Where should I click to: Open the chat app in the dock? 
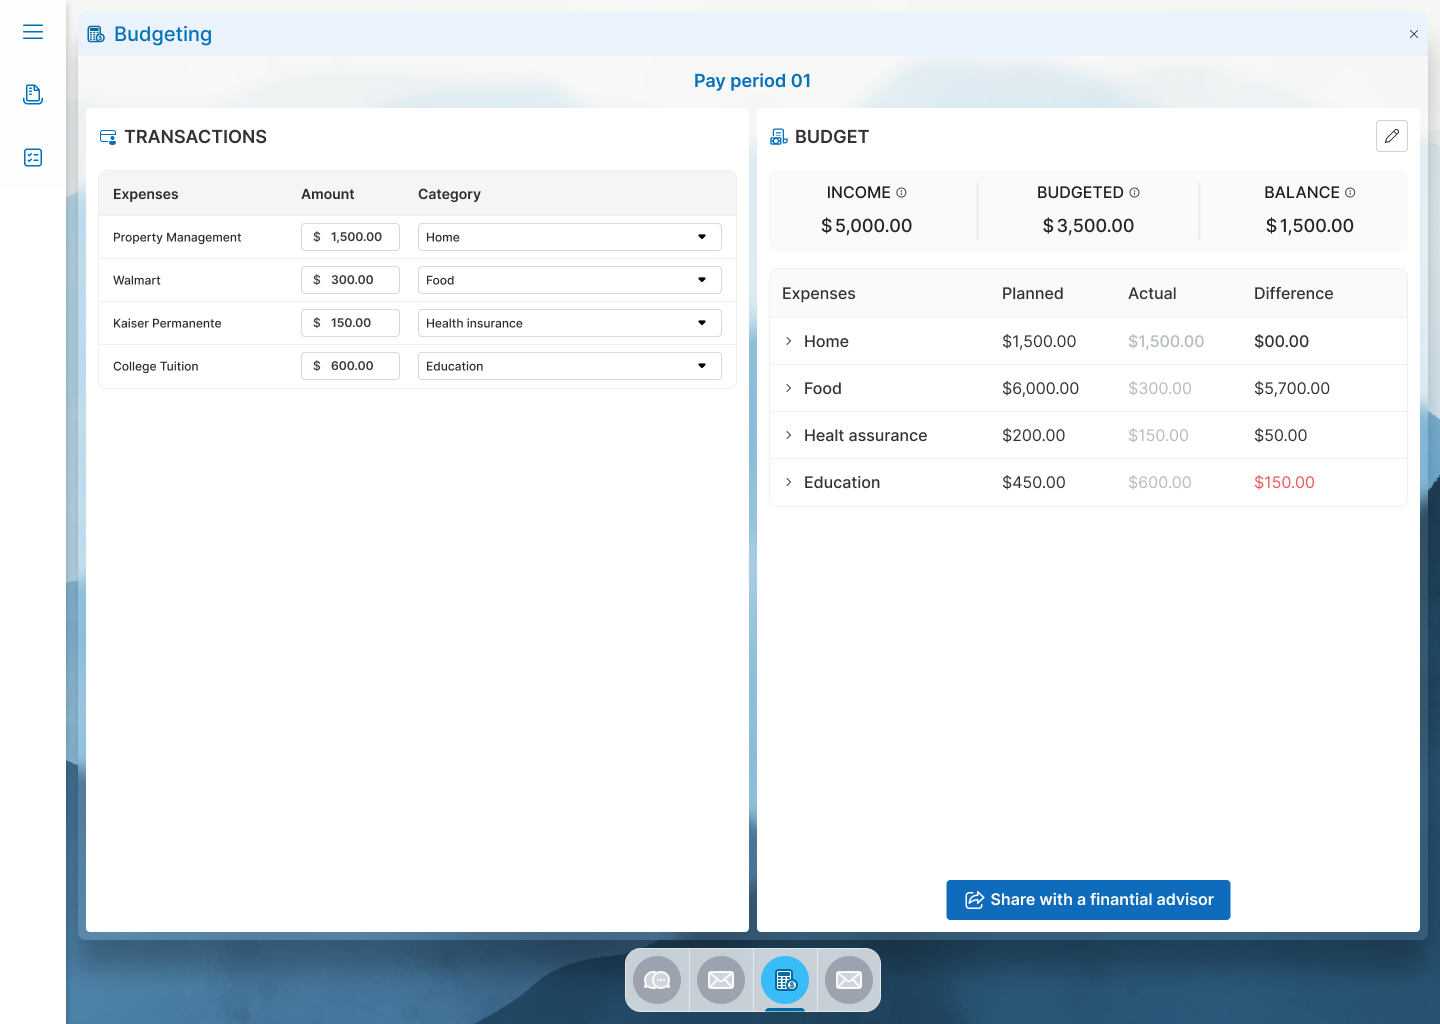(657, 980)
